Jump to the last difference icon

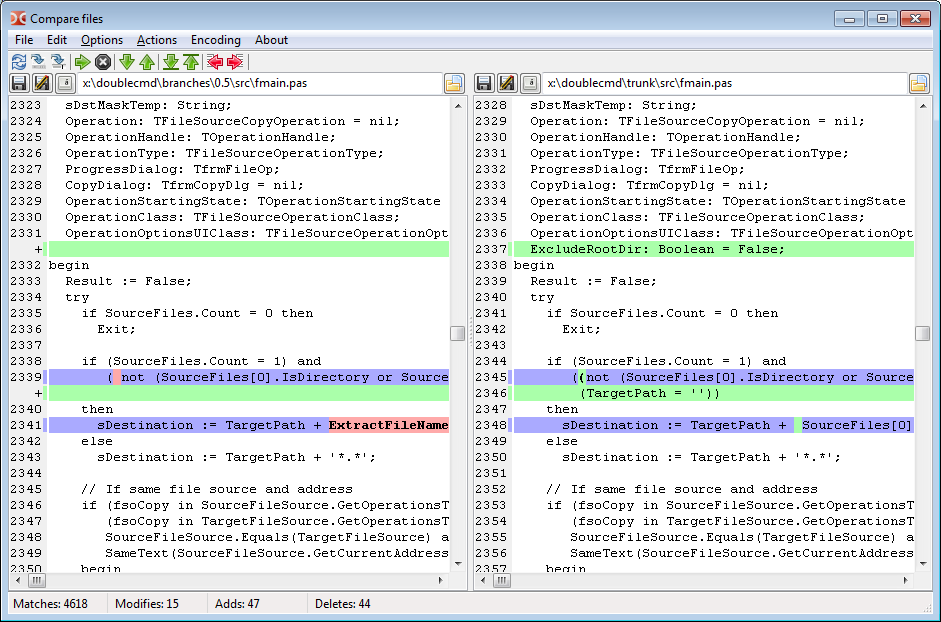tap(171, 62)
